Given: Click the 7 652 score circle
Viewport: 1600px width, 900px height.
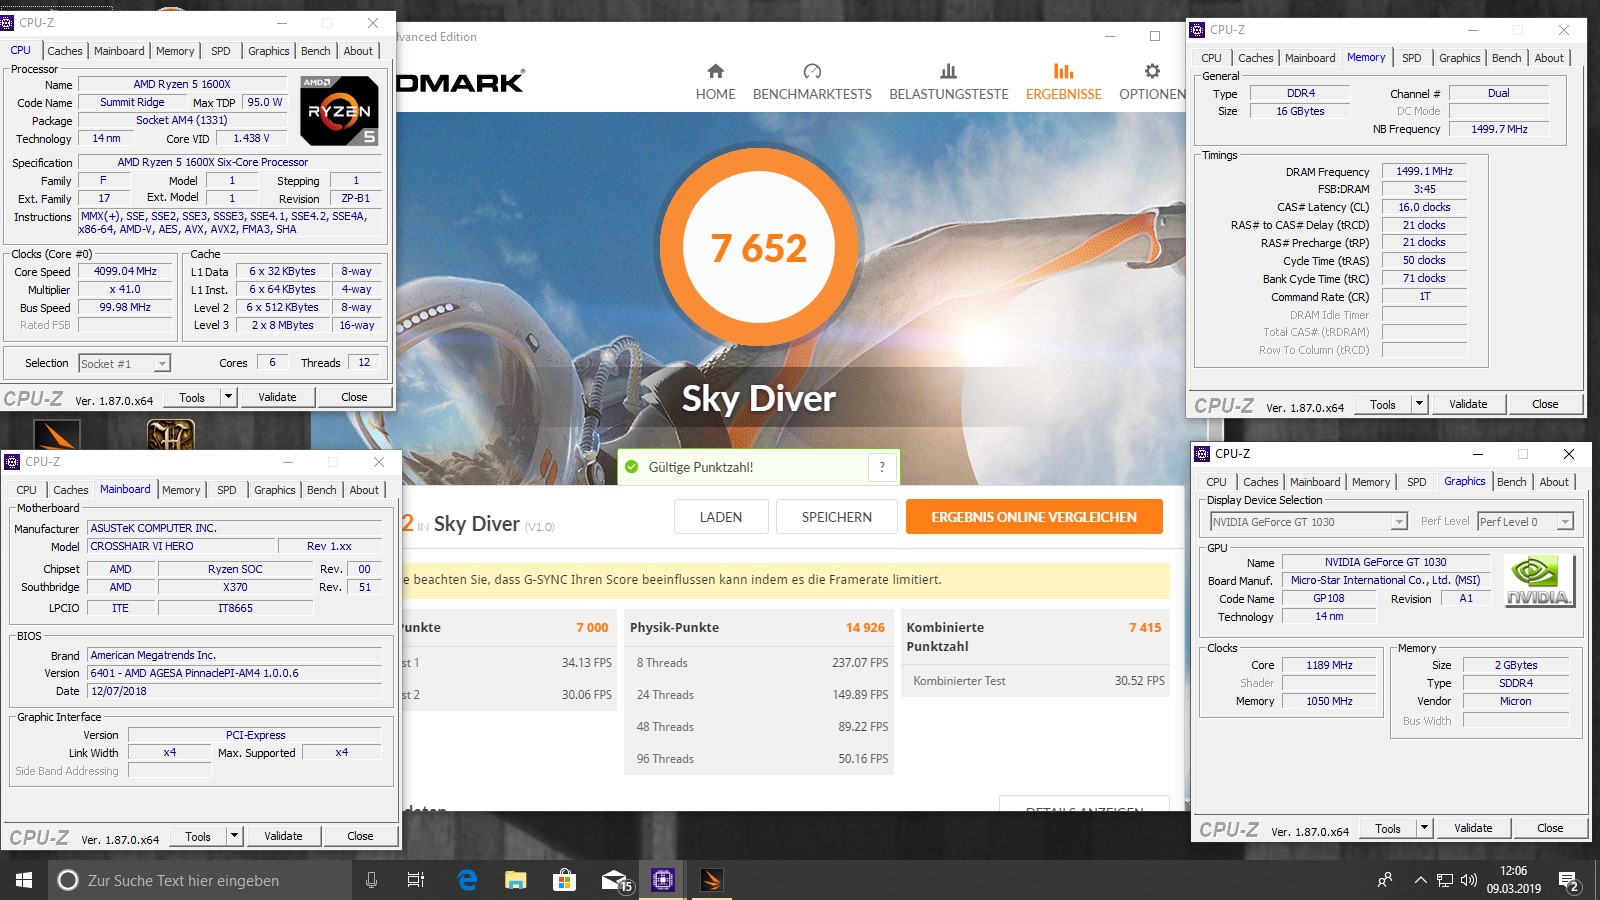Looking at the screenshot, I should pos(759,248).
